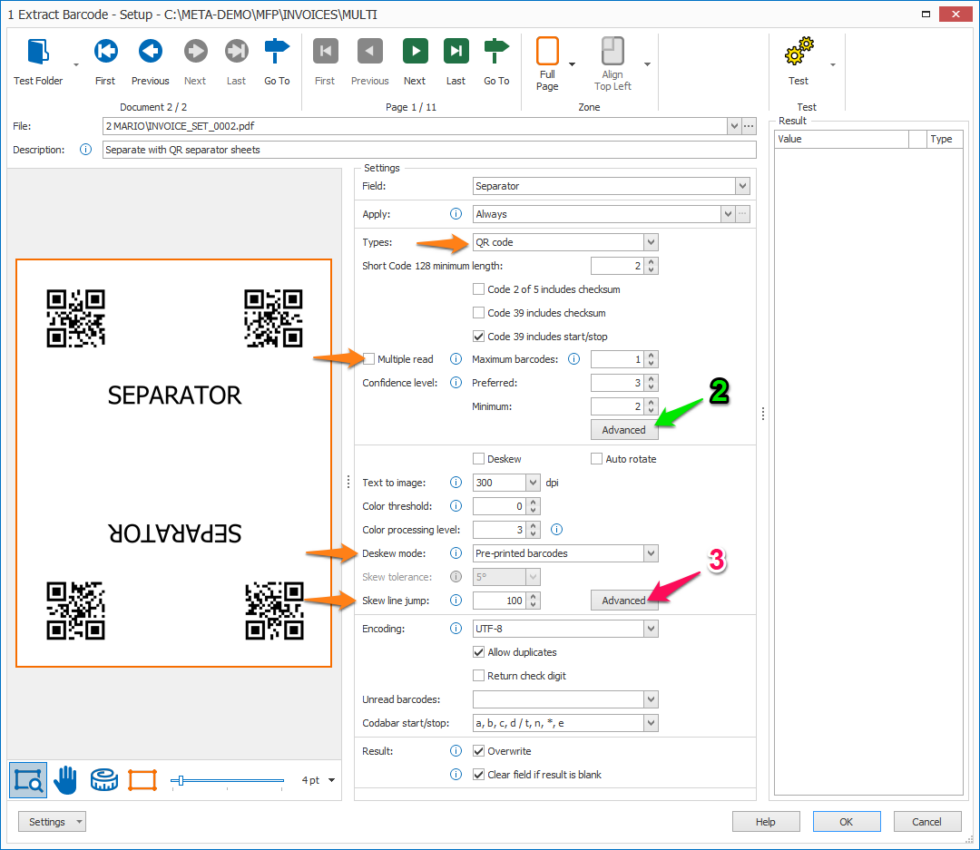This screenshot has height=850, width=980.
Task: Enable the Multiple read checkbox
Action: pyautogui.click(x=372, y=359)
